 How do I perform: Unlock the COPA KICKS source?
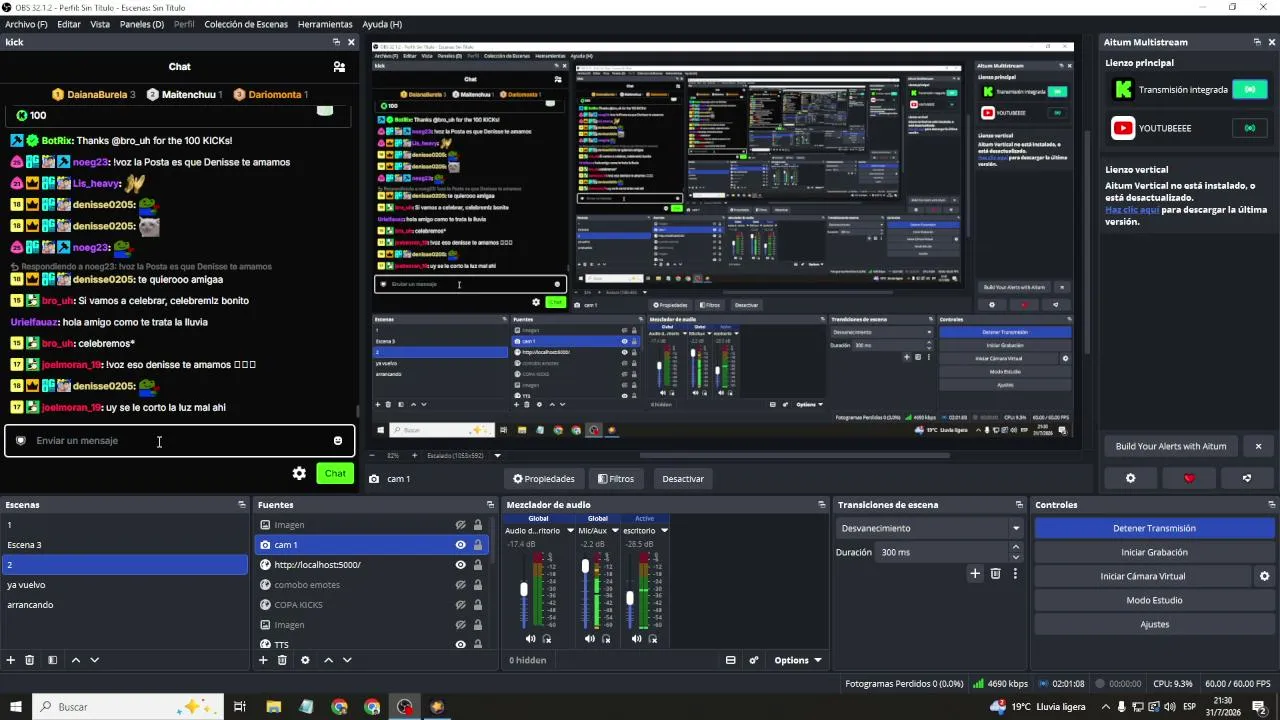[478, 605]
